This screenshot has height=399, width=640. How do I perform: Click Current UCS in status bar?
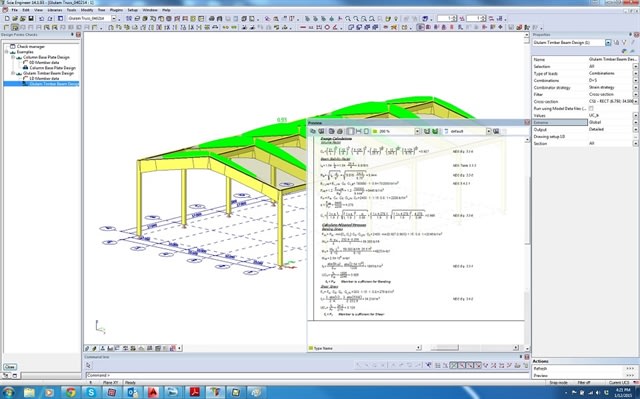(619, 383)
